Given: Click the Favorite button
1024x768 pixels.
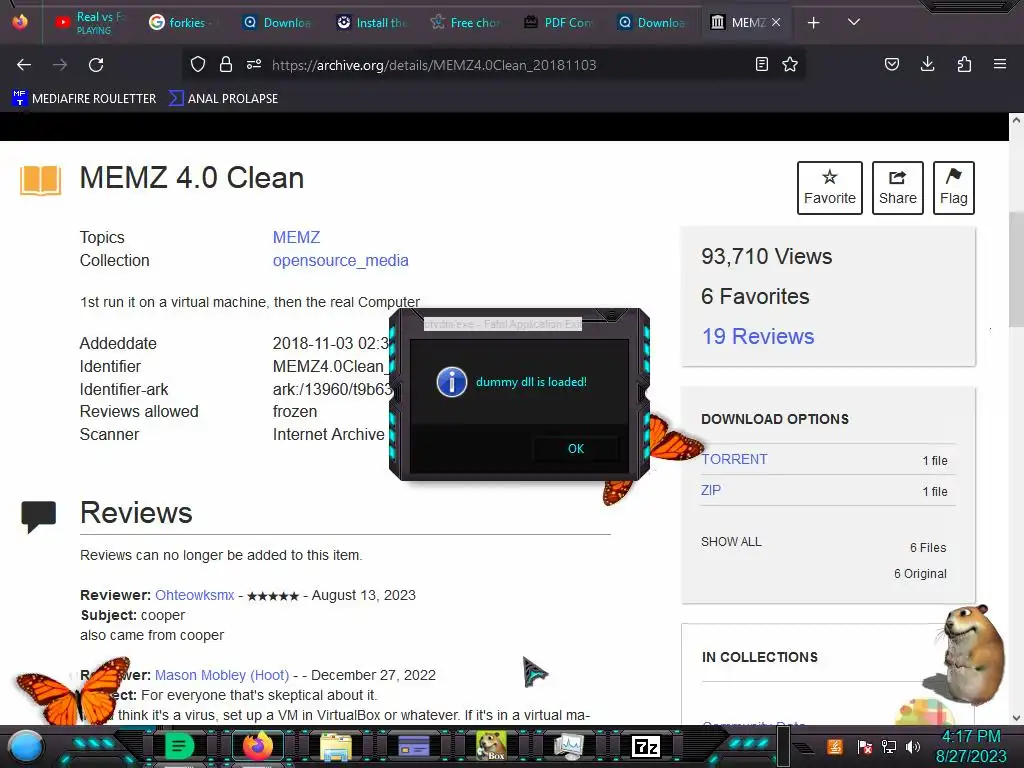Looking at the screenshot, I should click(x=829, y=187).
